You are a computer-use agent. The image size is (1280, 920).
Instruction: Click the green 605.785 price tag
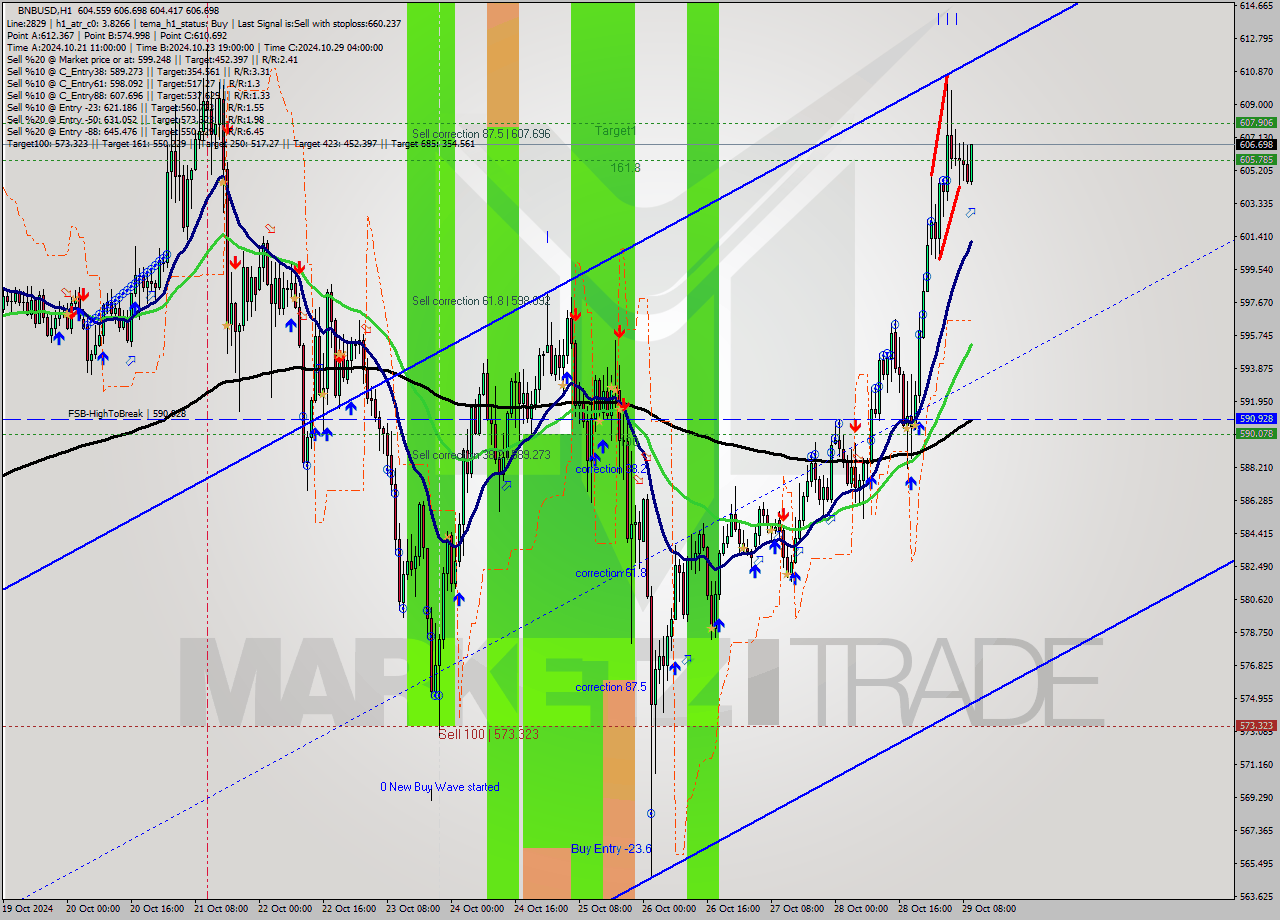pyautogui.click(x=1256, y=159)
